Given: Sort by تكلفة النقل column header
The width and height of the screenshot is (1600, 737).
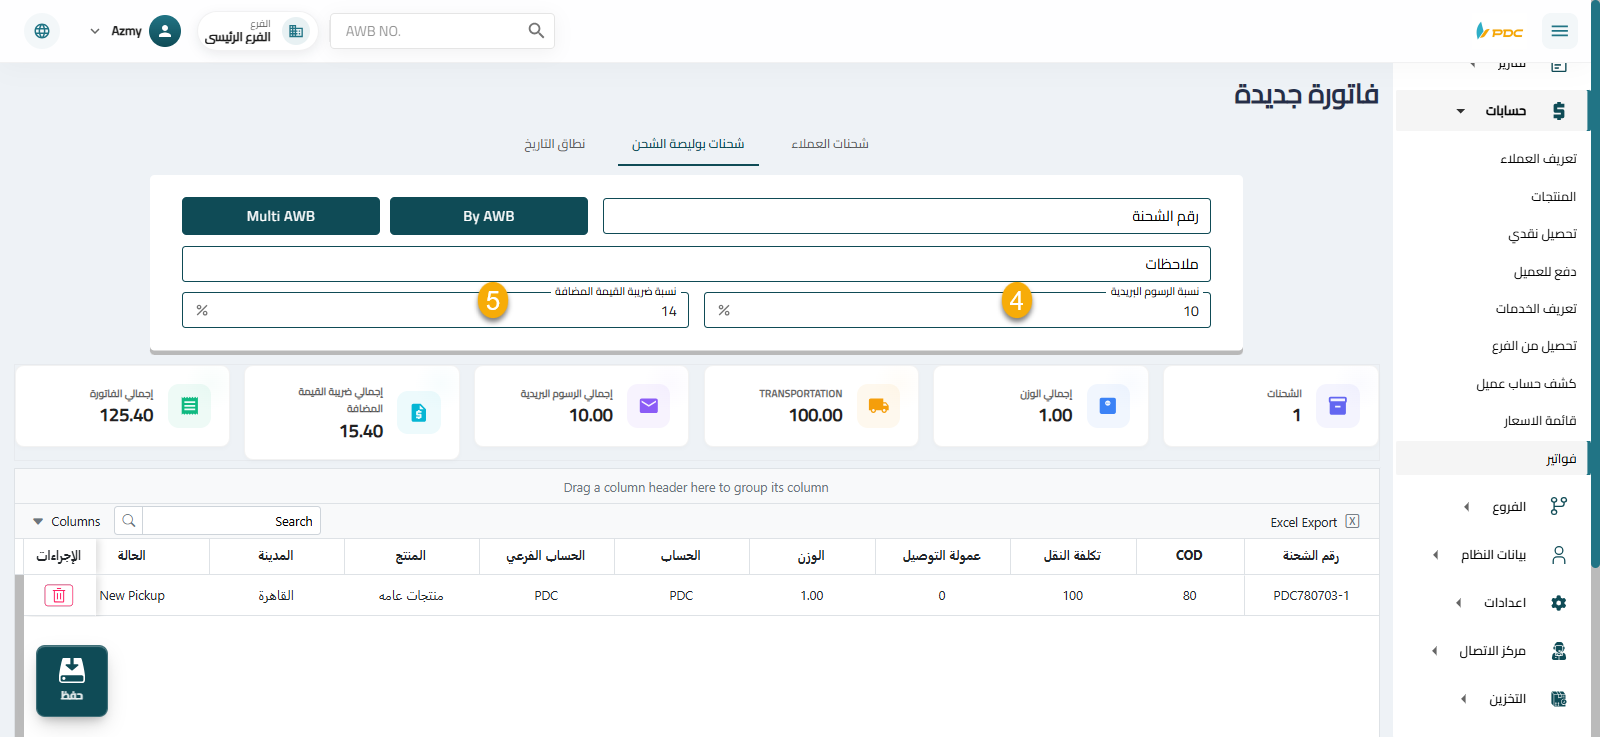Looking at the screenshot, I should point(1072,556).
